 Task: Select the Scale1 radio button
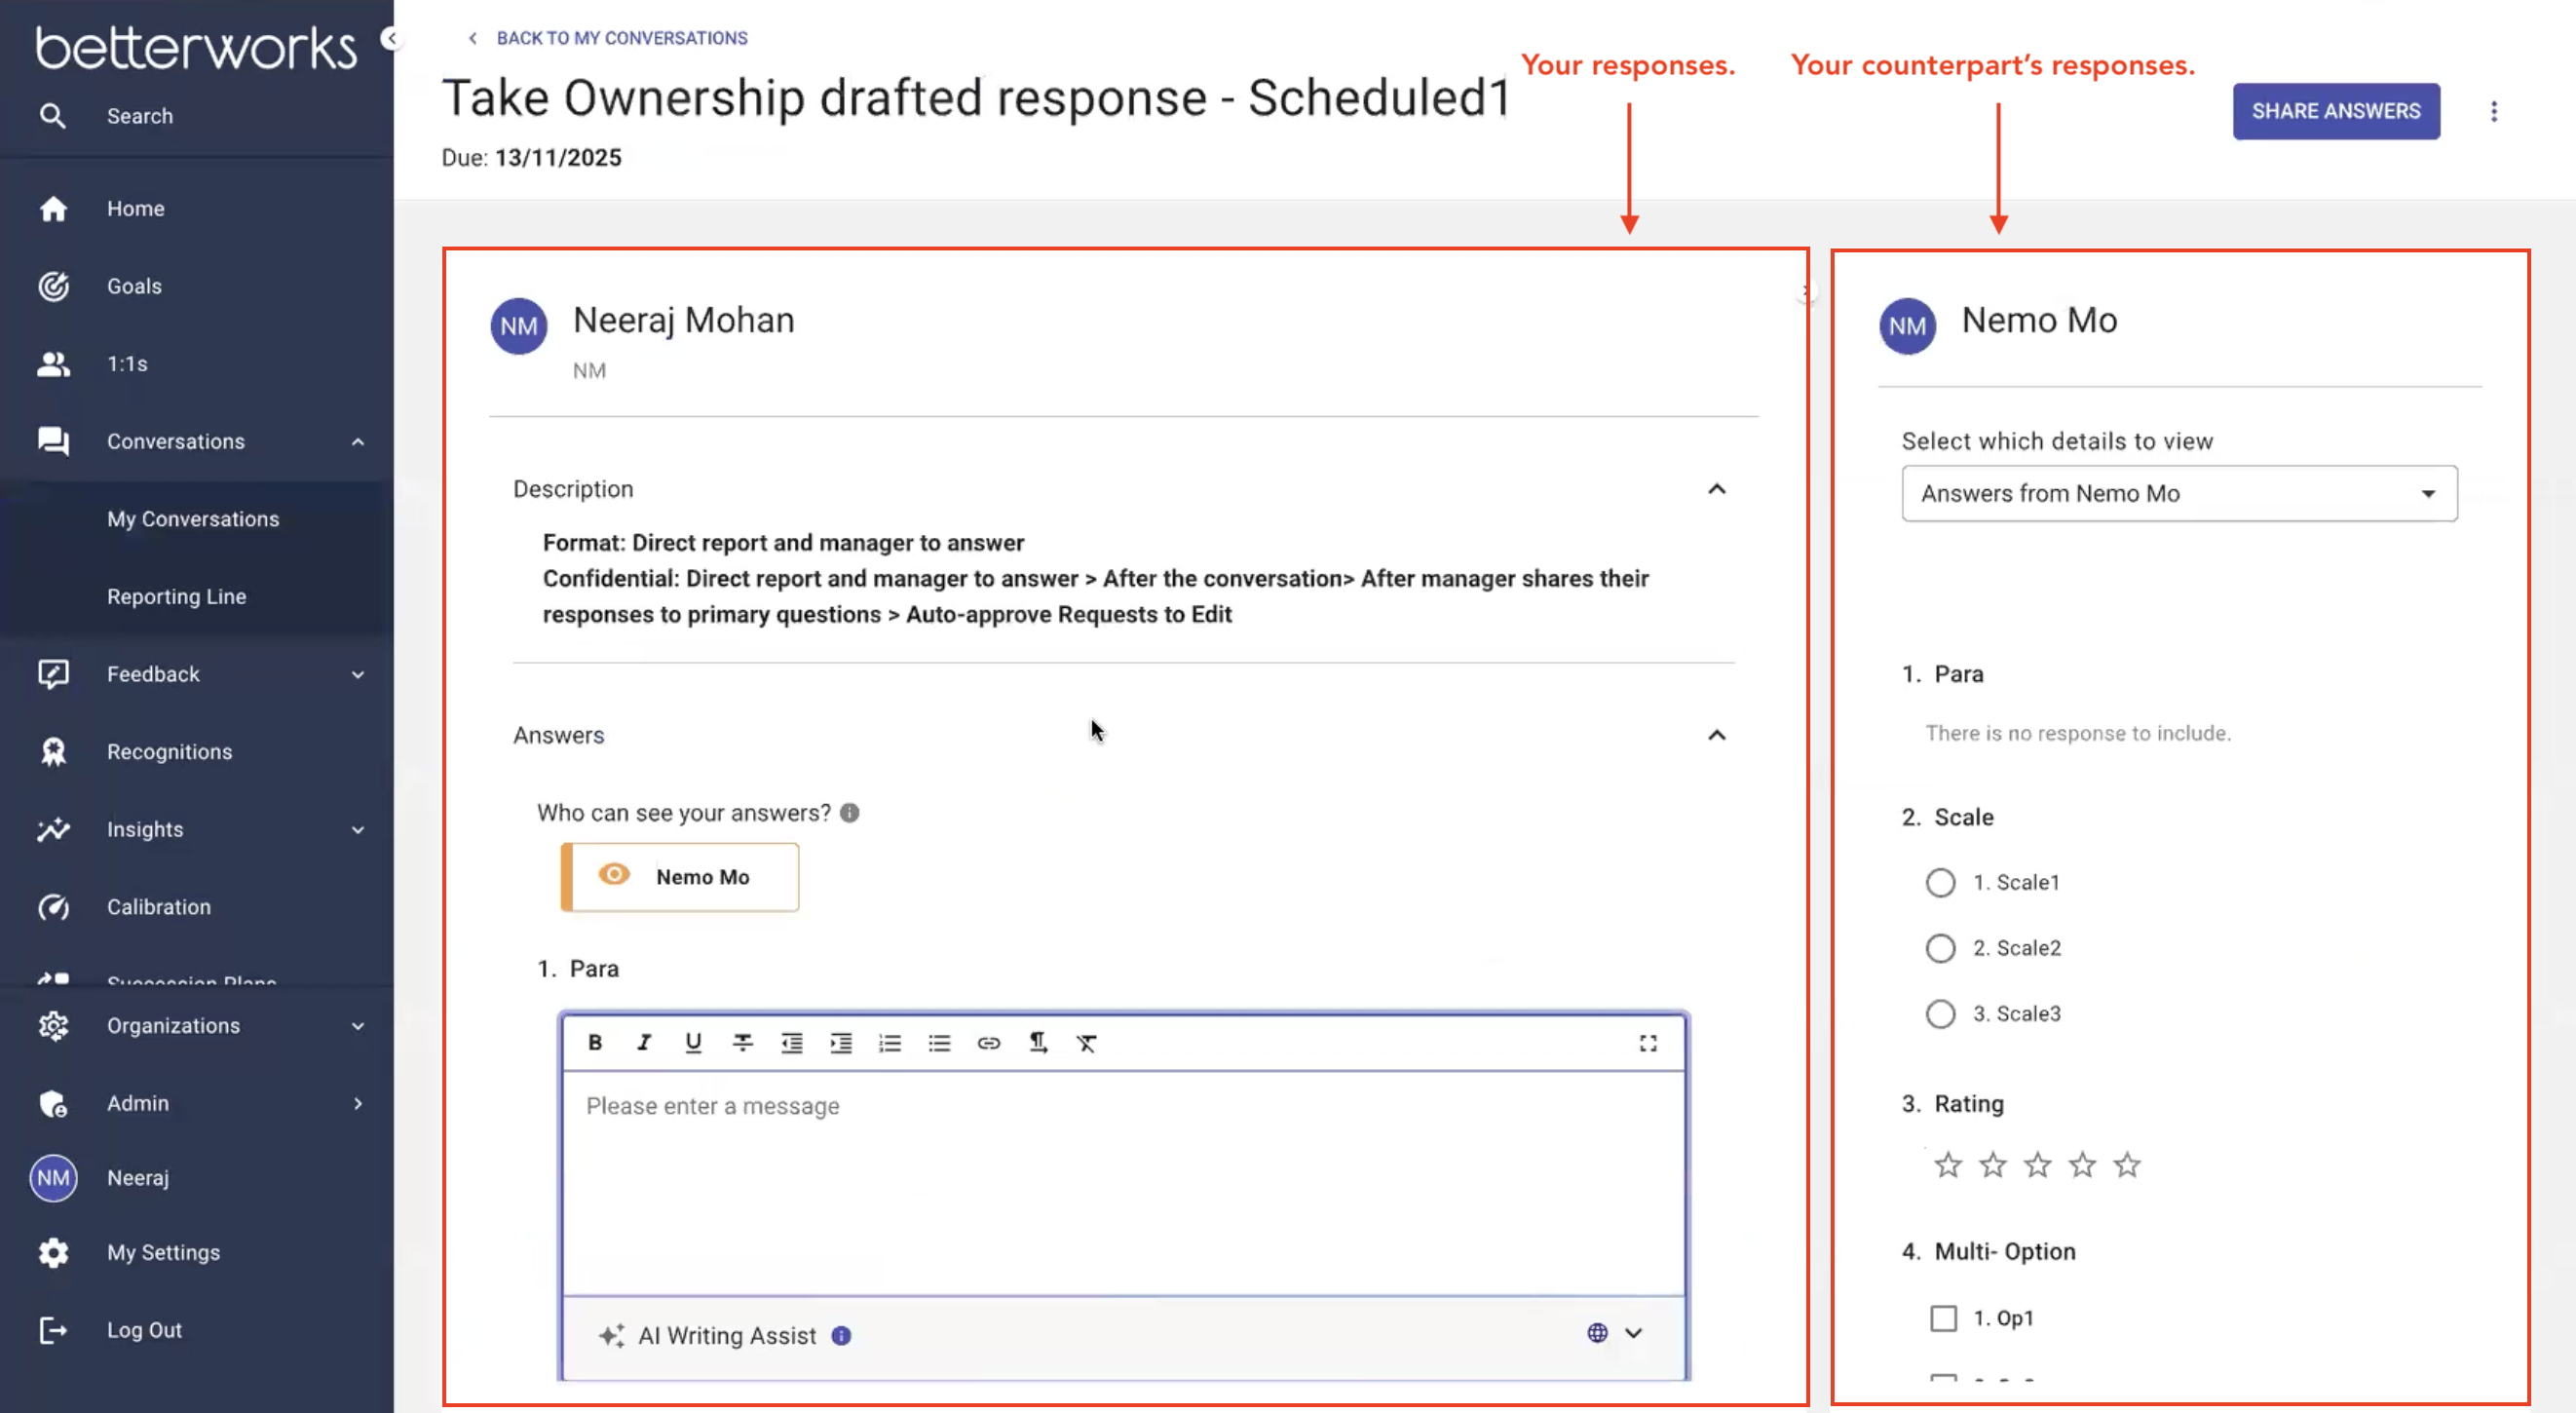[x=1940, y=882]
